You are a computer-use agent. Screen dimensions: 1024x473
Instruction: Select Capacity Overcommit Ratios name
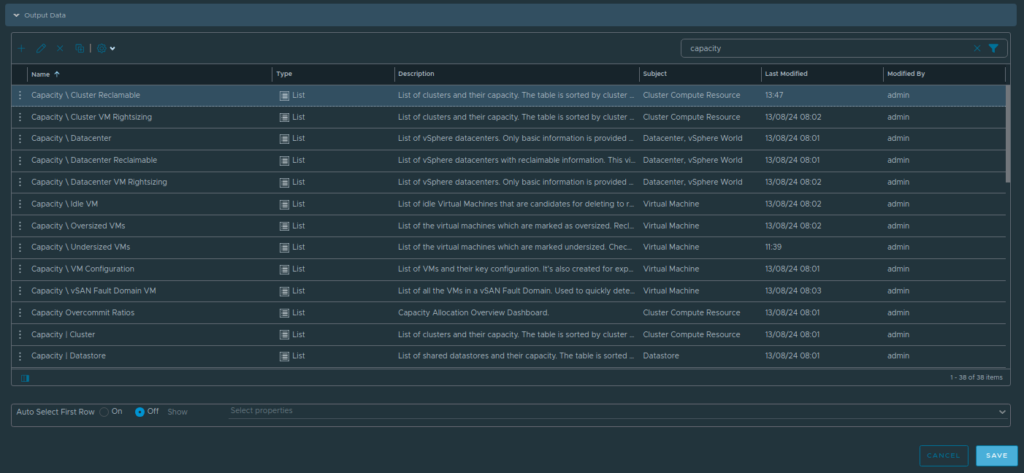point(83,312)
